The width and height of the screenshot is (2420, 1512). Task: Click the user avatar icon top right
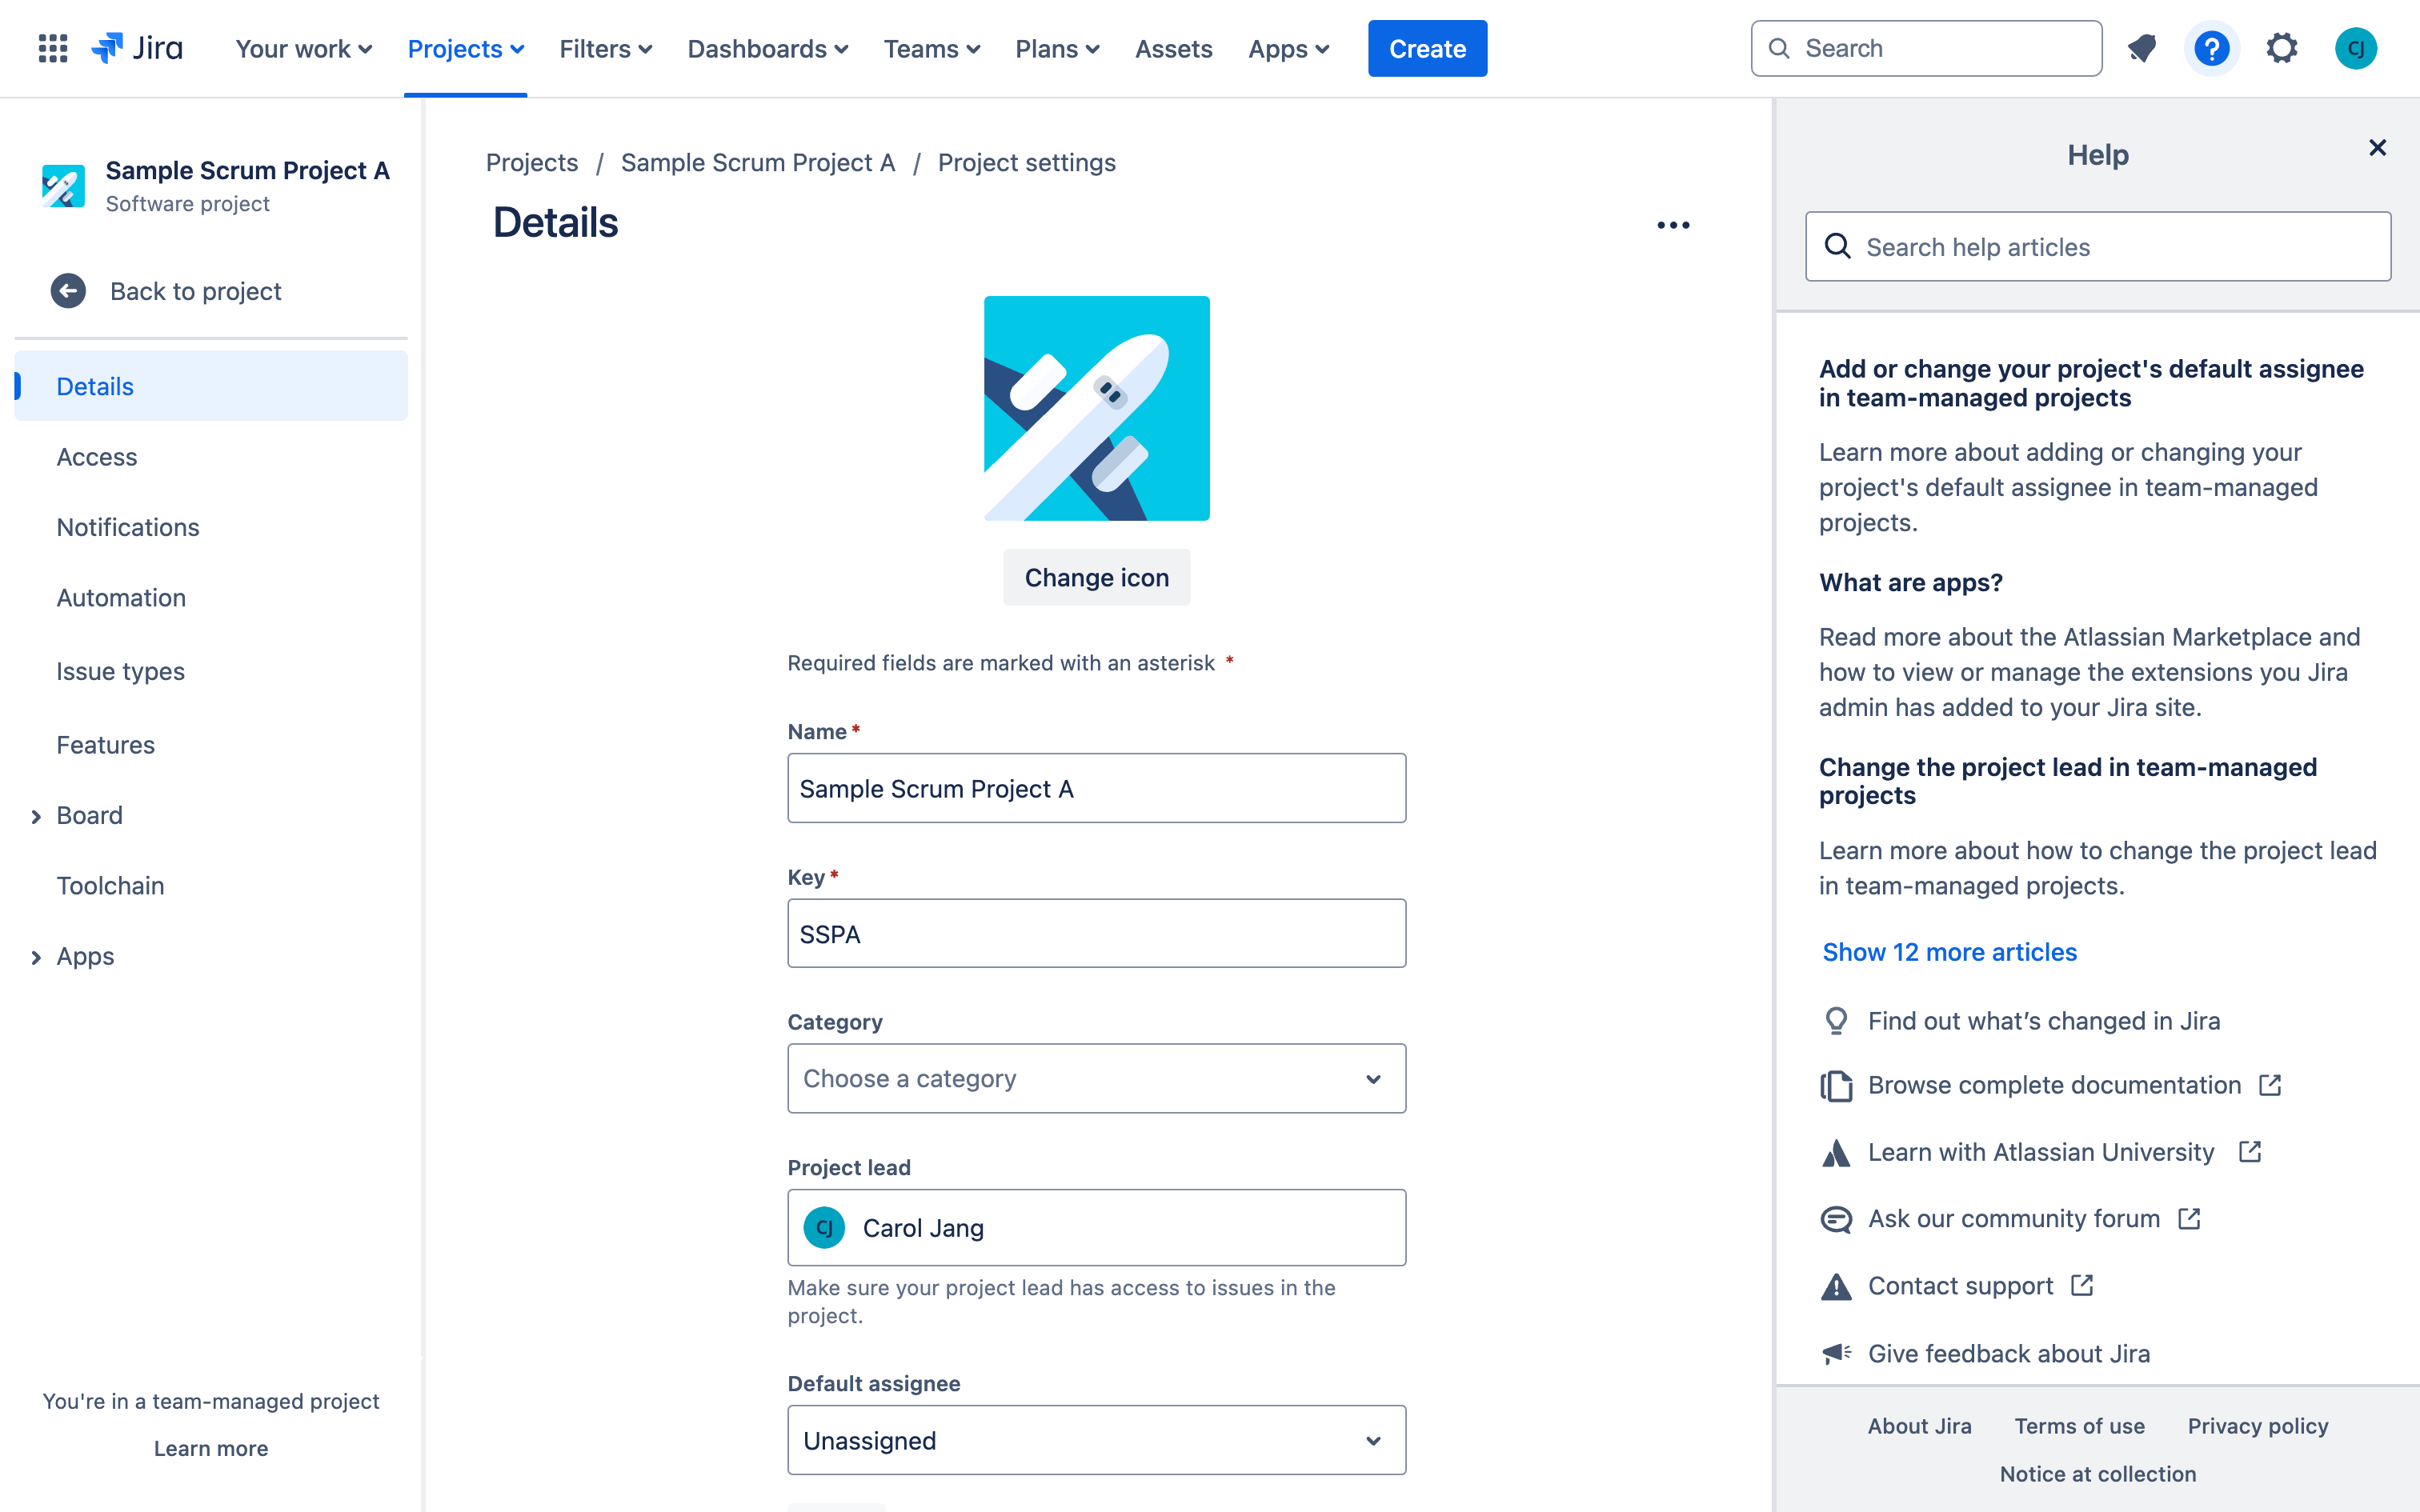(x=2358, y=47)
